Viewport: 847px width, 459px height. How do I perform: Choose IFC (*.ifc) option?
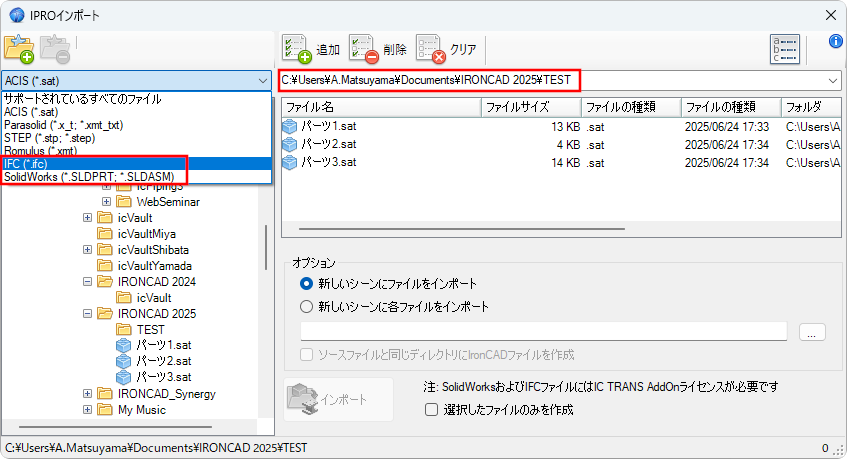[x=137, y=164]
